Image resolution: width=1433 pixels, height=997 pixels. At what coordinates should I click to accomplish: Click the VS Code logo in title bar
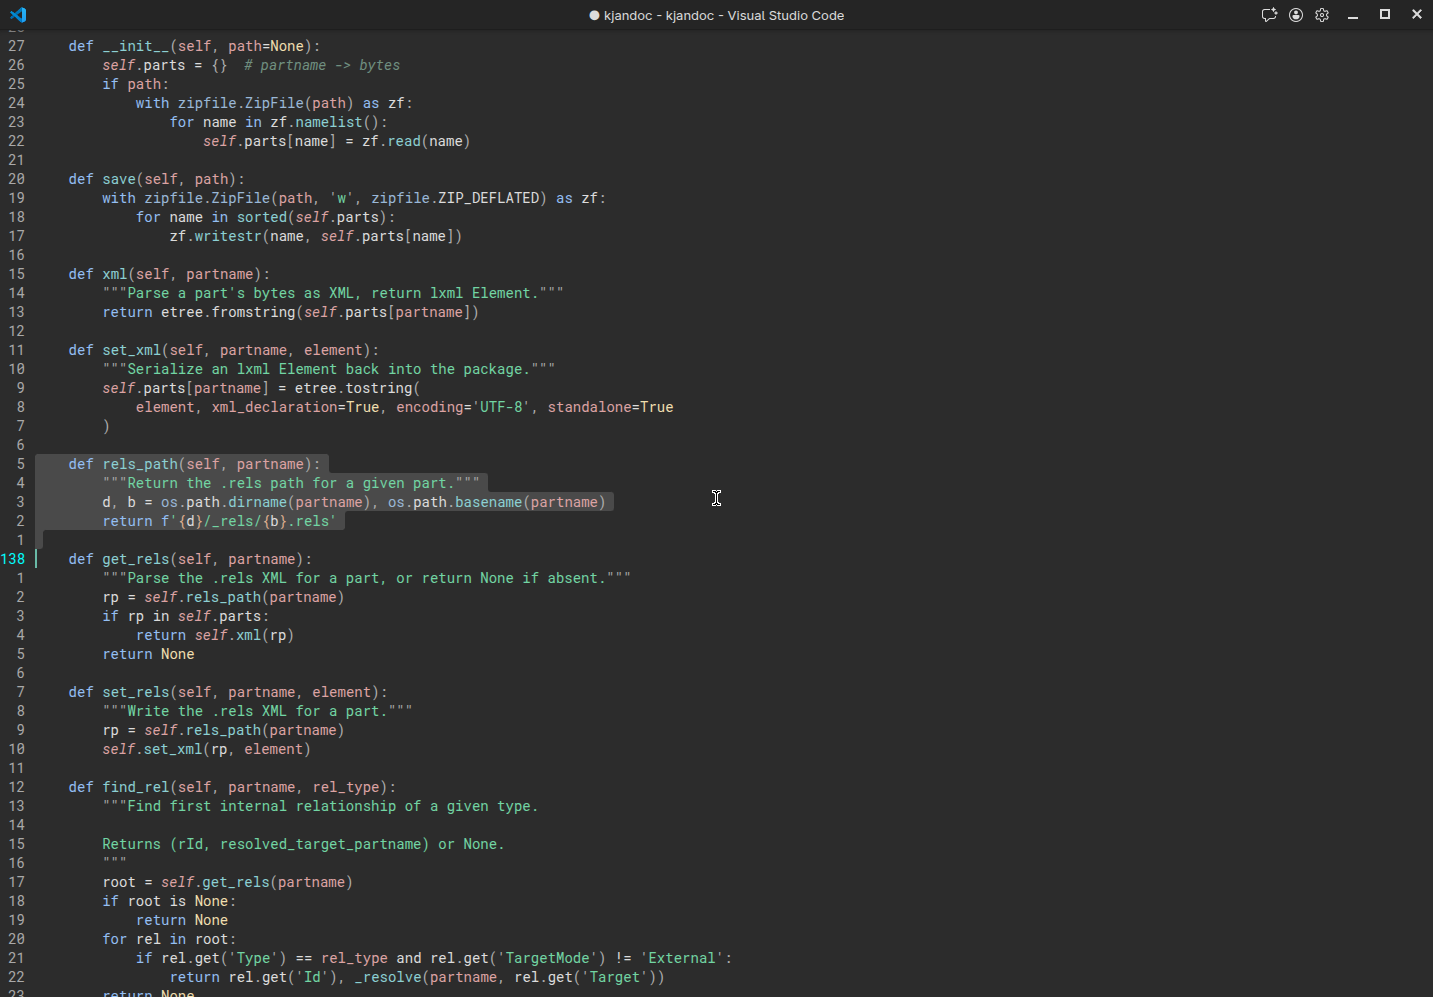(x=18, y=15)
